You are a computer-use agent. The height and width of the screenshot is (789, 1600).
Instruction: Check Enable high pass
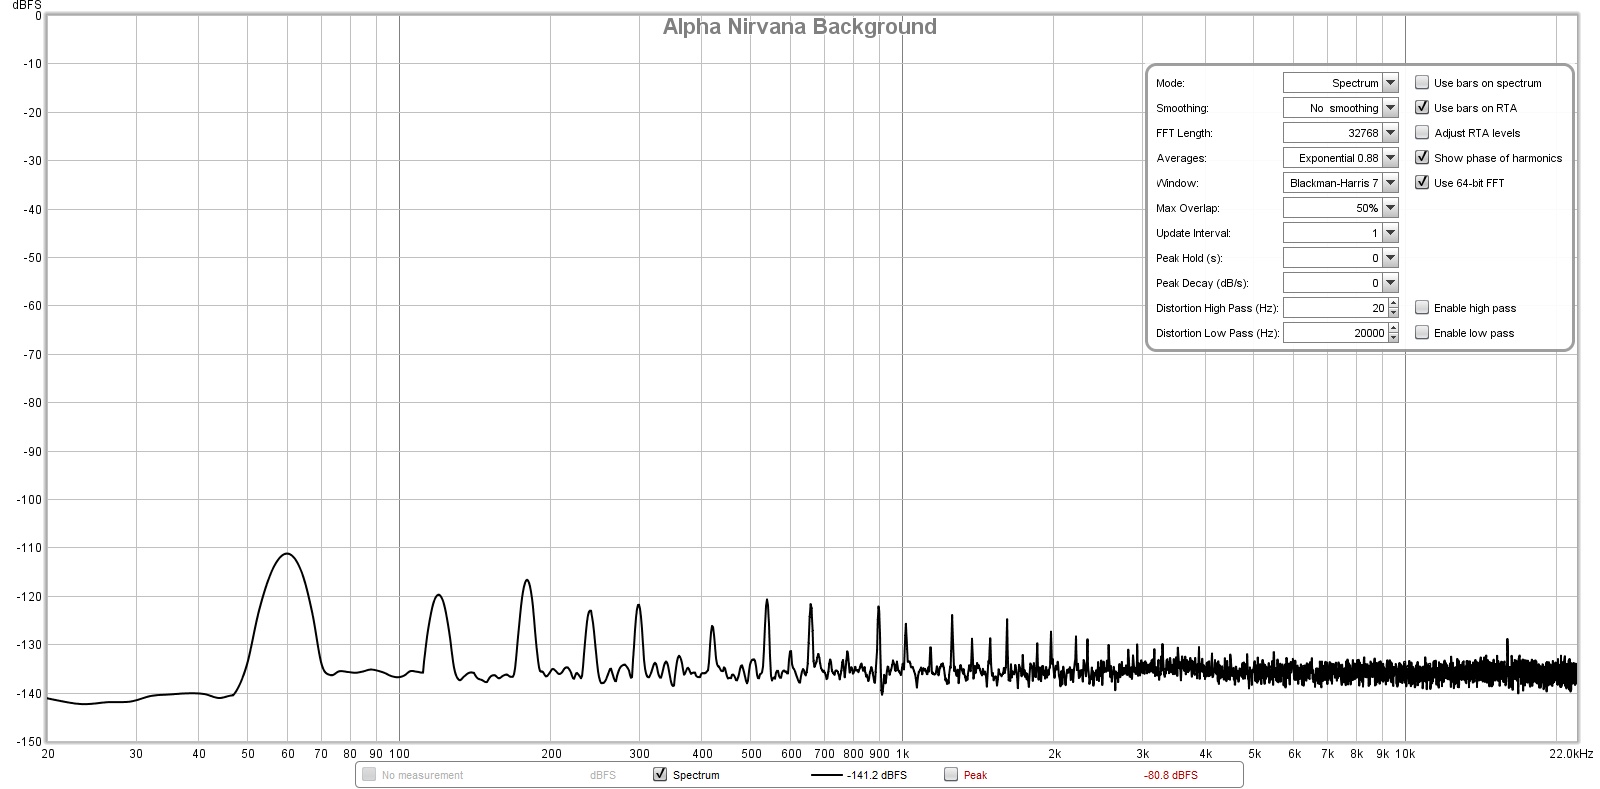click(1422, 308)
